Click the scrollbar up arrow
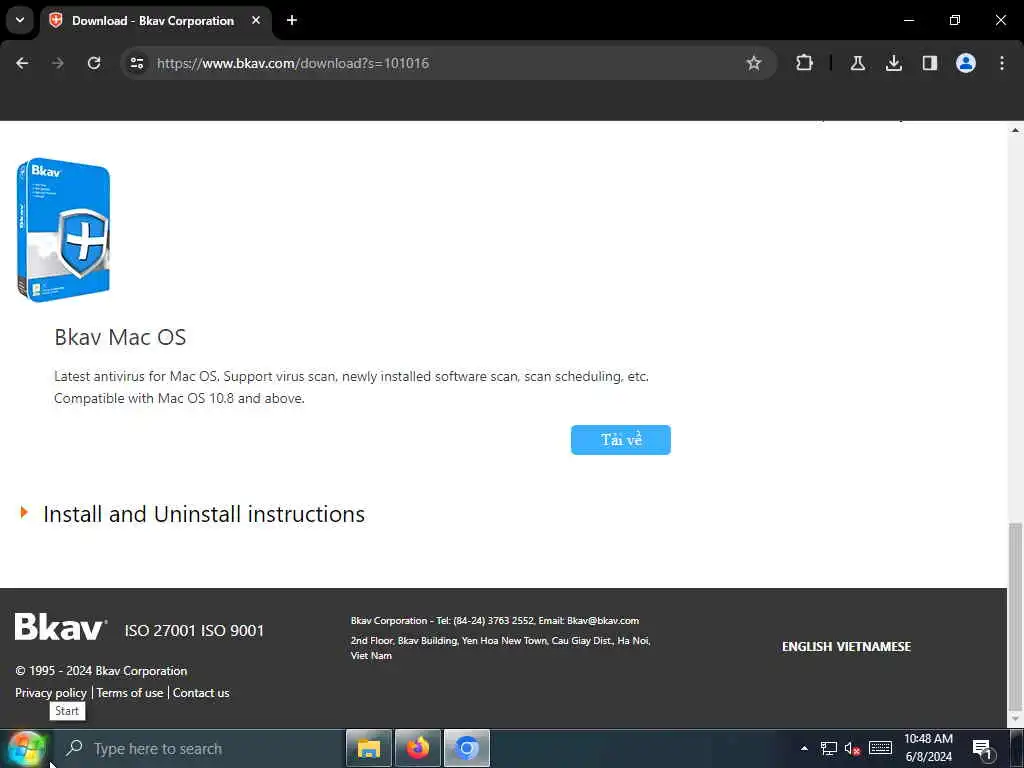This screenshot has width=1024, height=768. click(x=1015, y=130)
